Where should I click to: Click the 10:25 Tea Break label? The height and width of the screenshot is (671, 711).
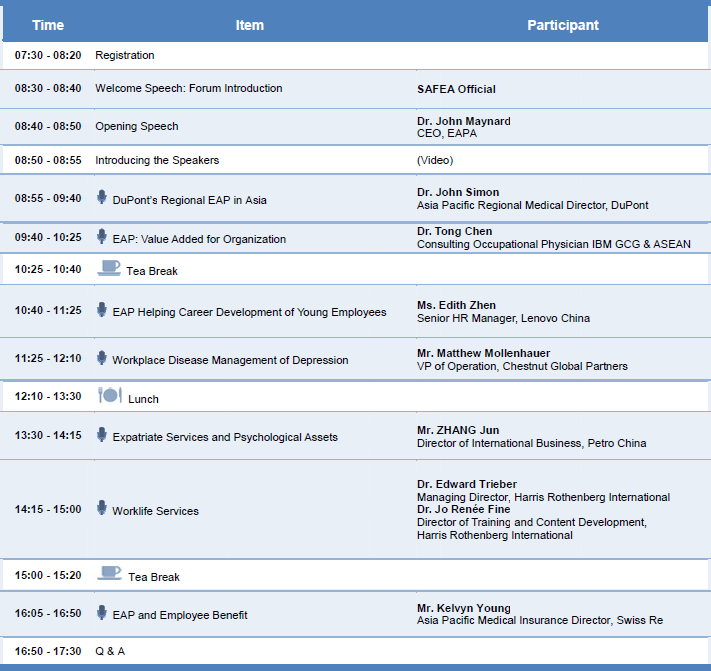point(152,271)
